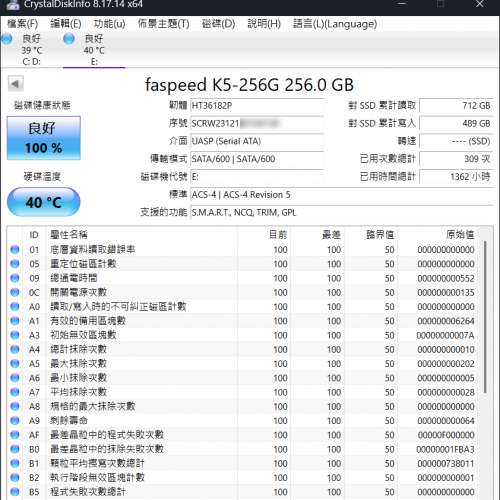The image size is (500, 500).
Task: Click the features field S.M.A.R.T., NCQ, TRIM, GPL
Action: (x=342, y=212)
